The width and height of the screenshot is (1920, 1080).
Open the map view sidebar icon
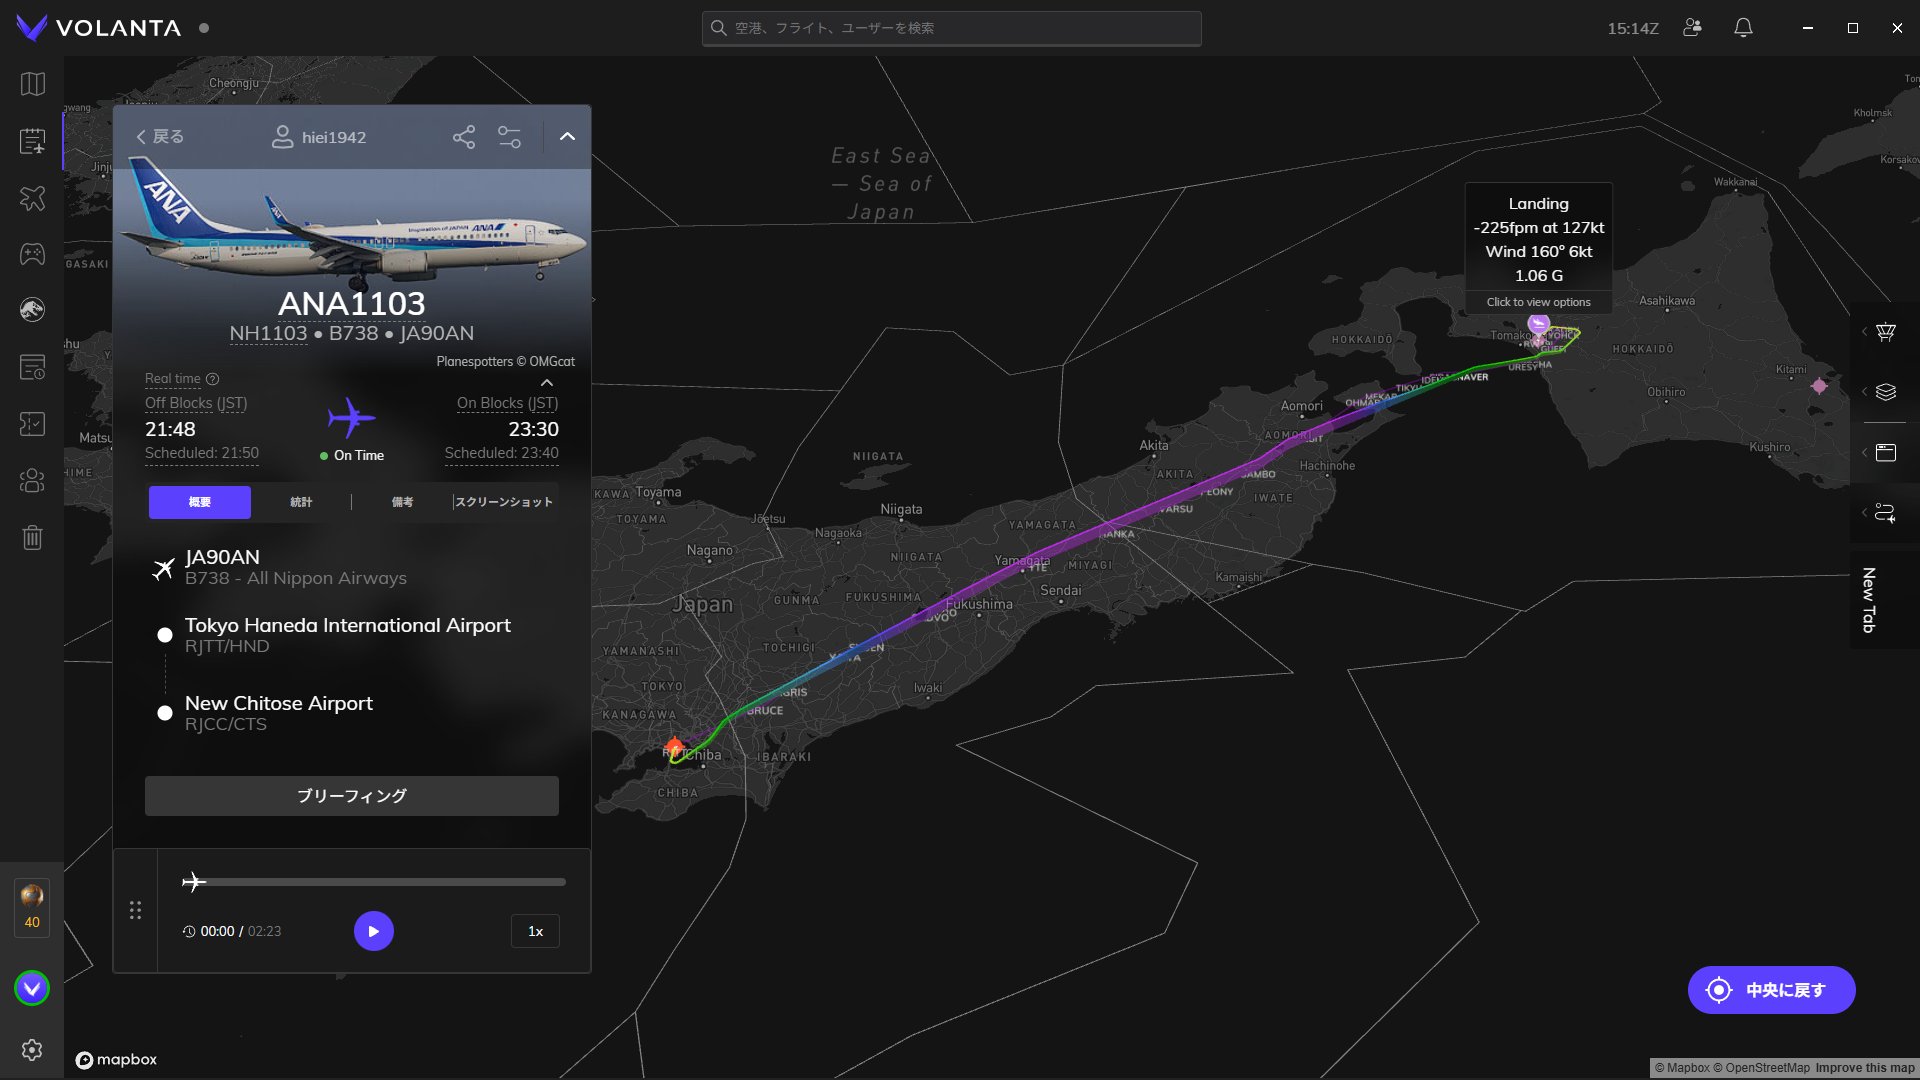click(32, 84)
